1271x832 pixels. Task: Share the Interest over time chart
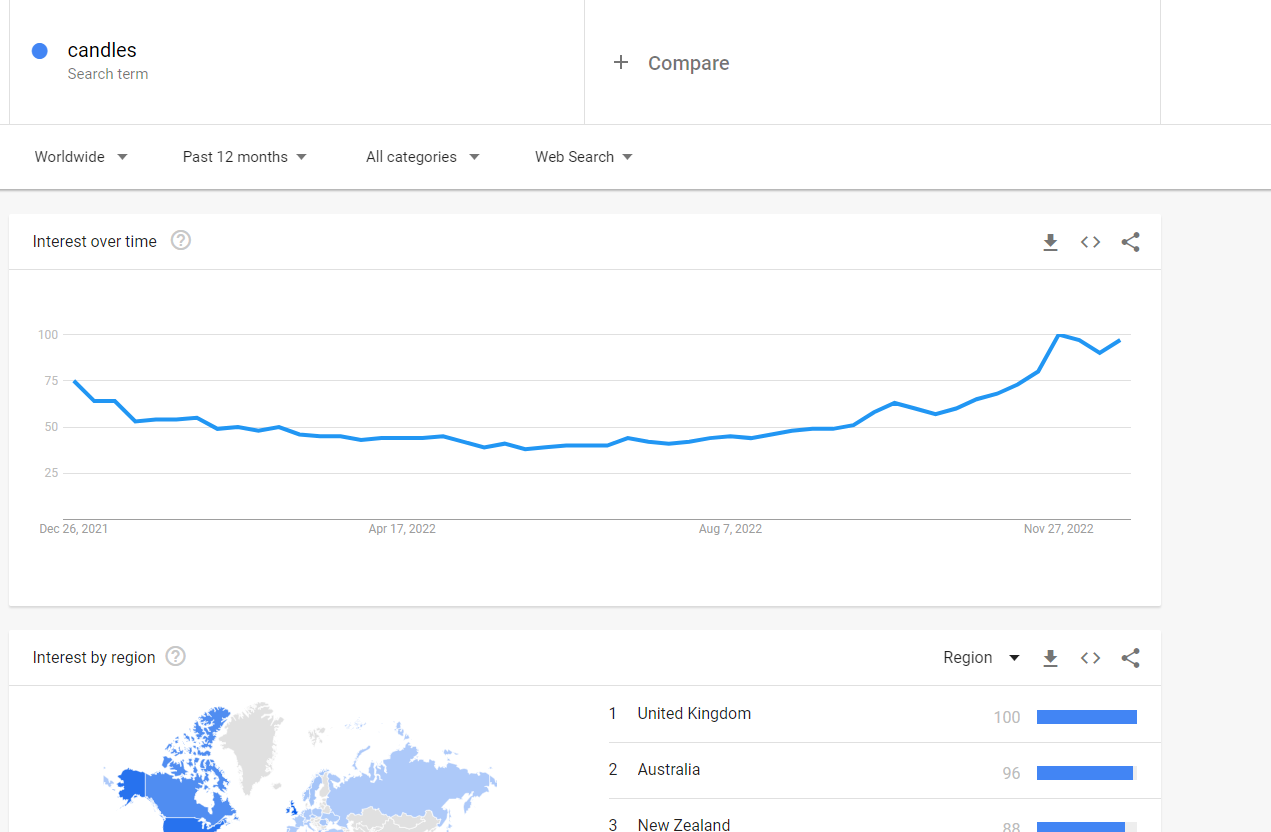click(x=1130, y=242)
